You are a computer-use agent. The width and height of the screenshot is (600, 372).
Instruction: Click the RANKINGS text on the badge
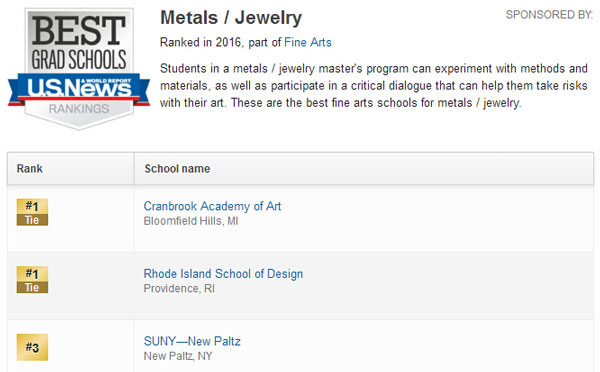[x=79, y=109]
